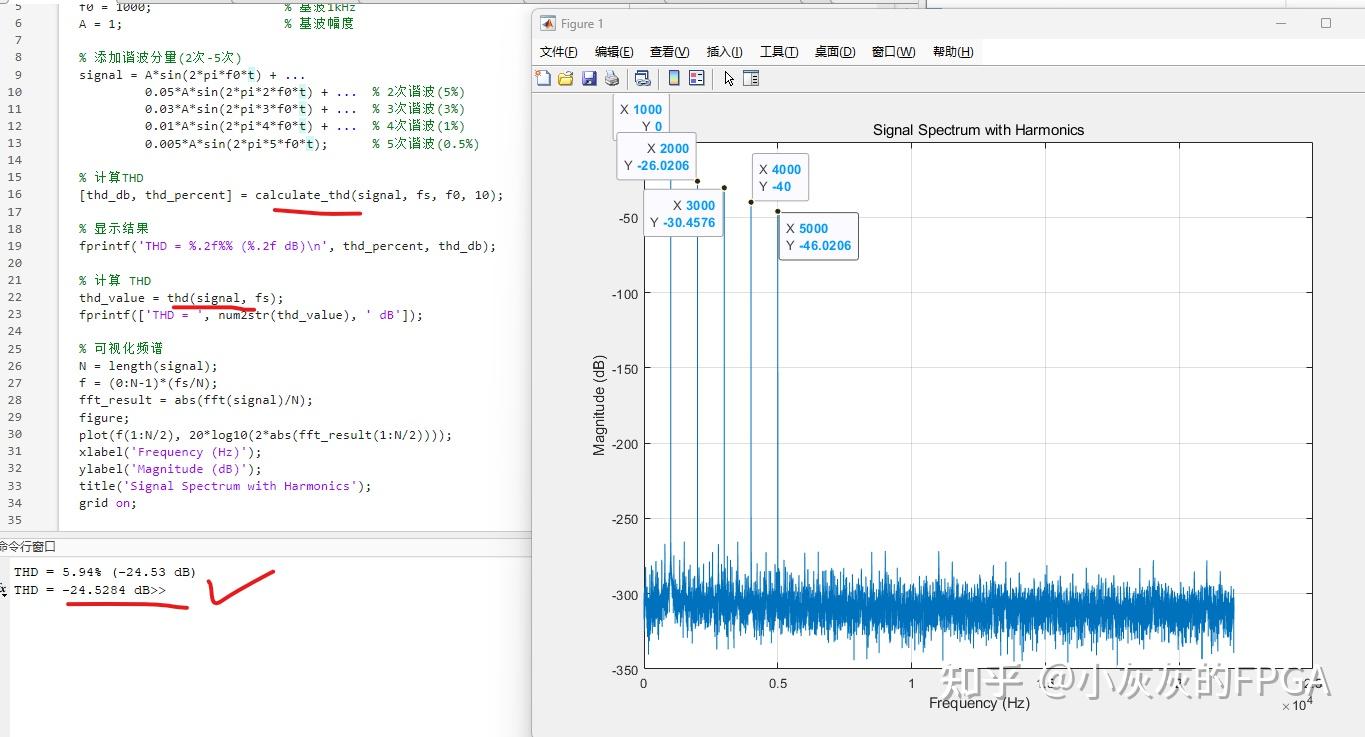Open the 文件(F) menu
The image size is (1365, 737).
pyautogui.click(x=559, y=52)
